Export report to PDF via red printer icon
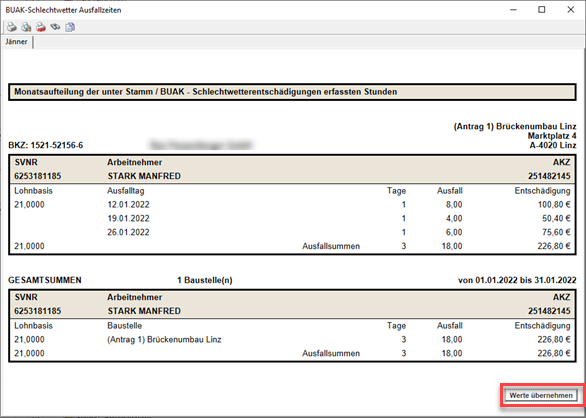Image resolution: width=586 pixels, height=418 pixels. point(41,27)
